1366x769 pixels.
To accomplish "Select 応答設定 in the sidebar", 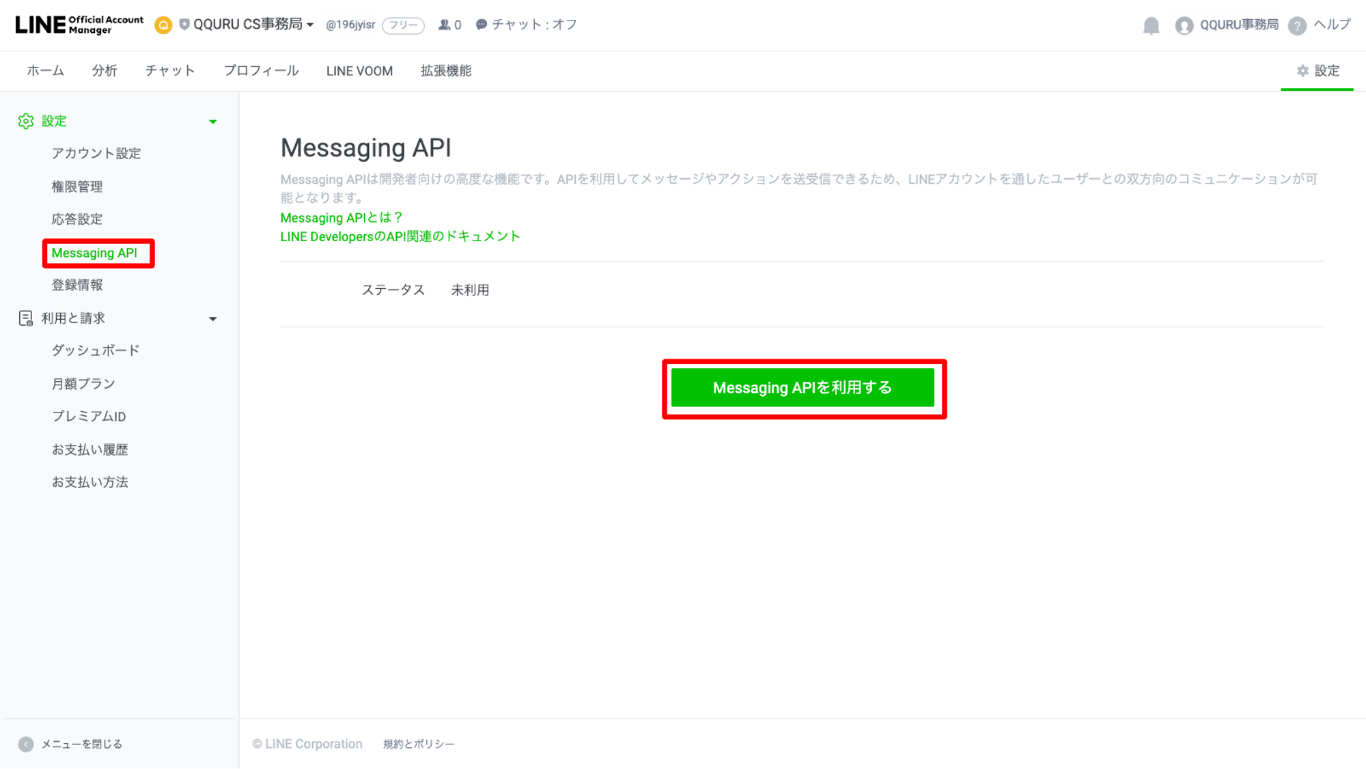I will click(x=77, y=219).
